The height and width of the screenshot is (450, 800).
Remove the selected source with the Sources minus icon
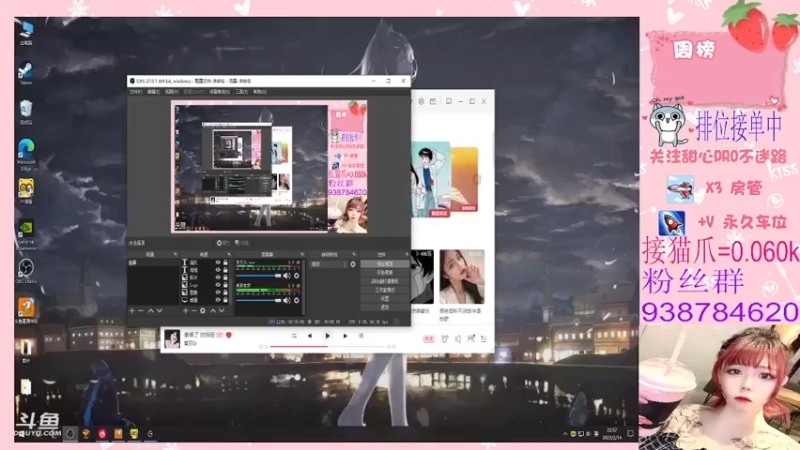[194, 311]
